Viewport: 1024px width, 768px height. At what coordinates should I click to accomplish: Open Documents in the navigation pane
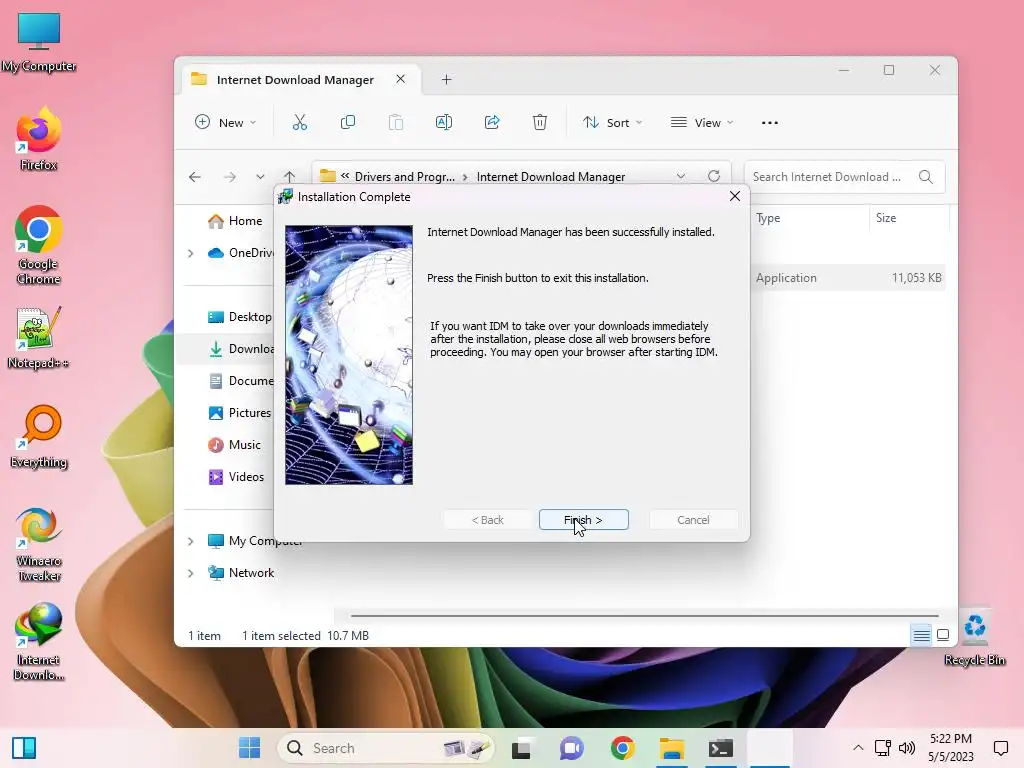(239, 381)
